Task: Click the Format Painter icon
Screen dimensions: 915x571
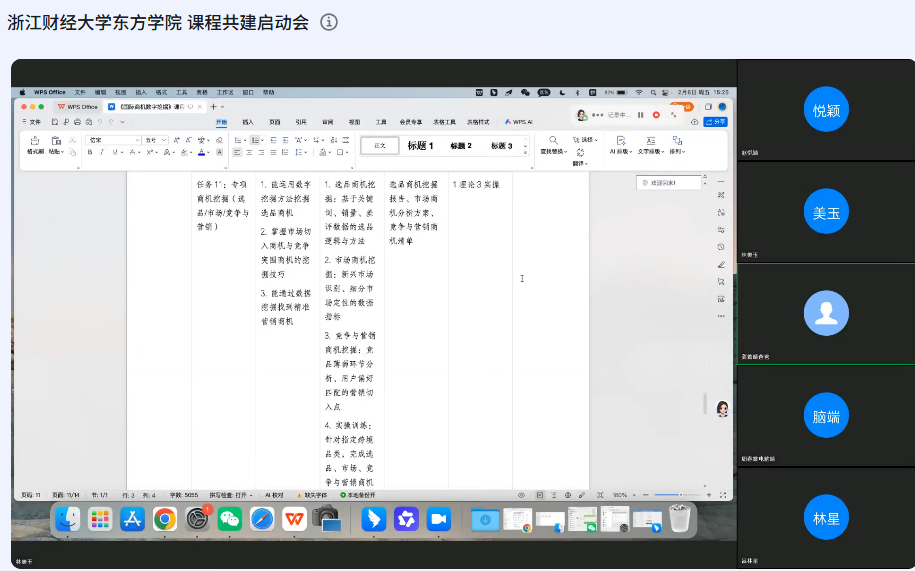Action: [35, 141]
